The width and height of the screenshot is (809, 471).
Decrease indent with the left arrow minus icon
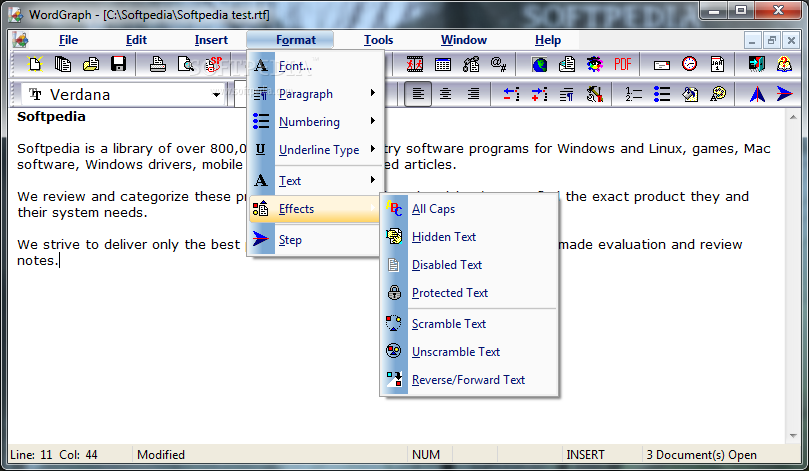pyautogui.click(x=511, y=94)
